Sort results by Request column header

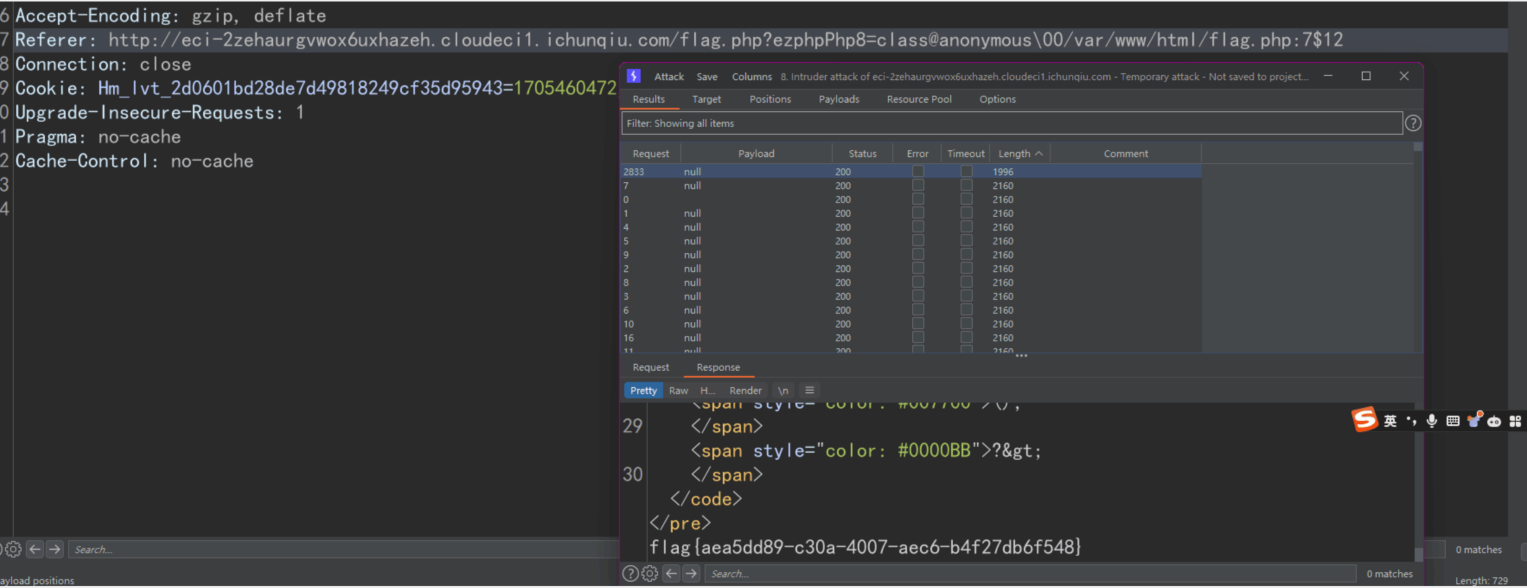pyautogui.click(x=651, y=154)
